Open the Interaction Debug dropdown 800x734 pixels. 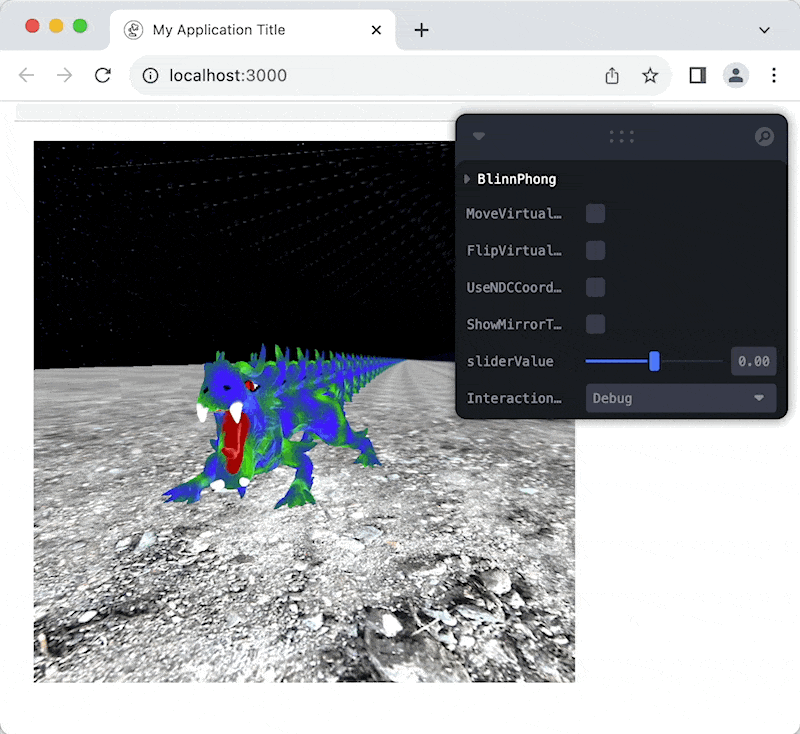pos(680,398)
